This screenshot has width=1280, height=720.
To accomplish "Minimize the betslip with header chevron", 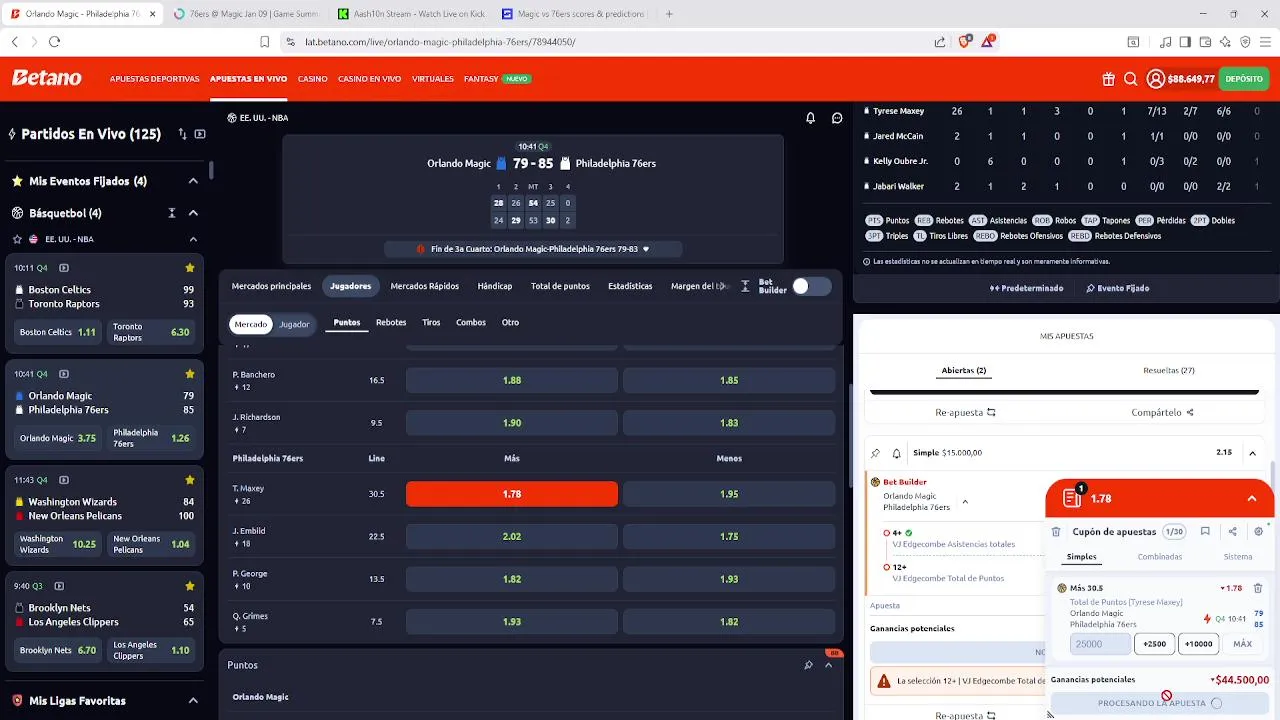I will tap(1252, 498).
